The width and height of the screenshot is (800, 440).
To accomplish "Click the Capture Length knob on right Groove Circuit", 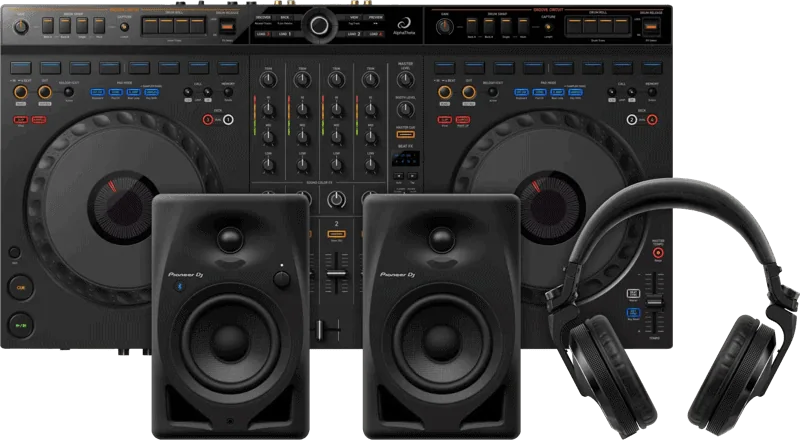I will pyautogui.click(x=548, y=28).
